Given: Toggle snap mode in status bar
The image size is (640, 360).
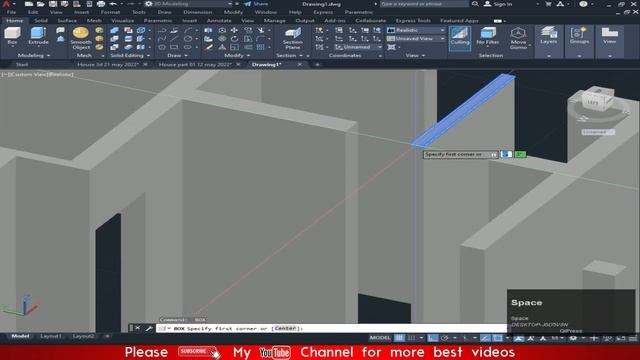Looking at the screenshot, I should click(412, 338).
